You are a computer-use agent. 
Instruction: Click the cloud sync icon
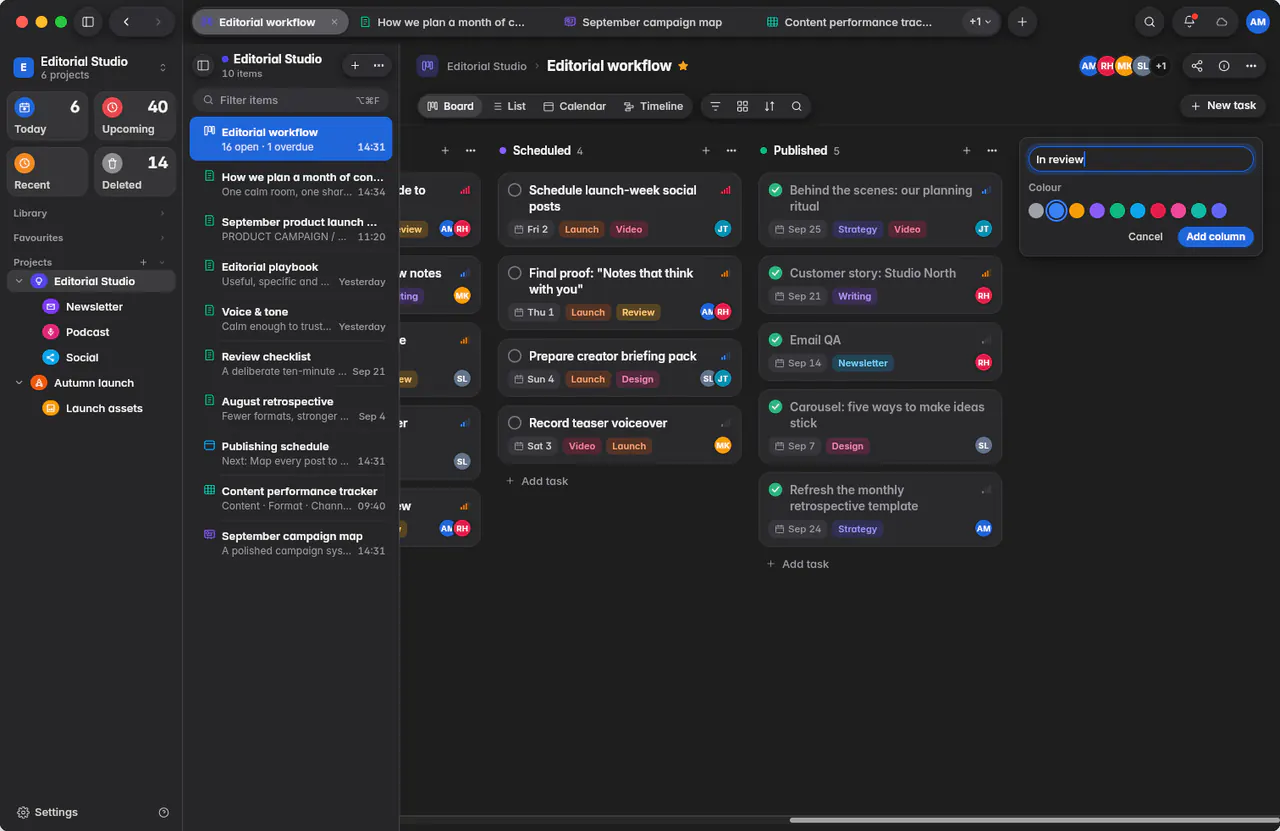click(x=1222, y=22)
